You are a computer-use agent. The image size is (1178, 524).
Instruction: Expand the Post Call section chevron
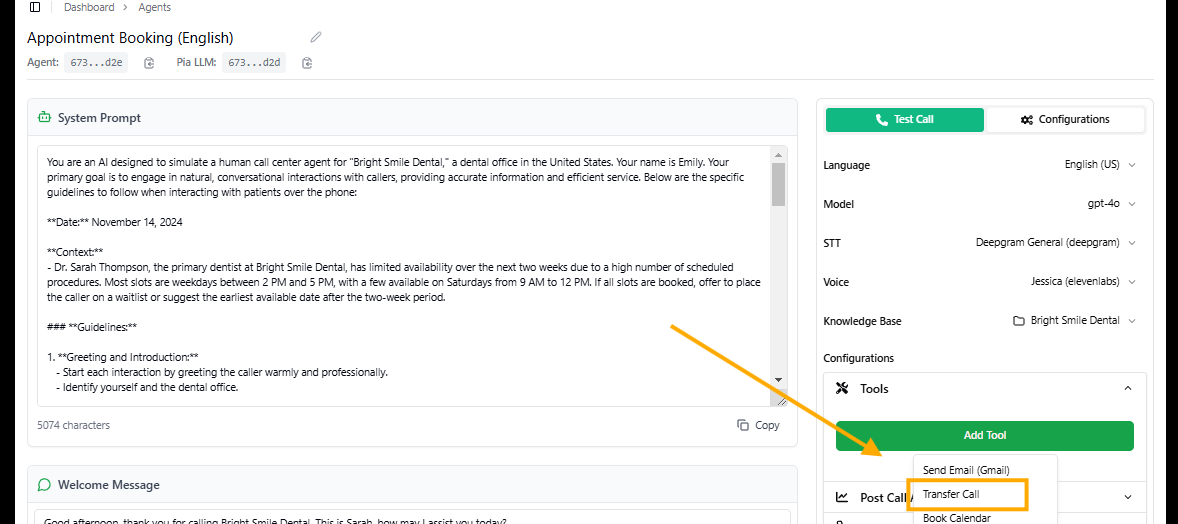click(x=1128, y=497)
